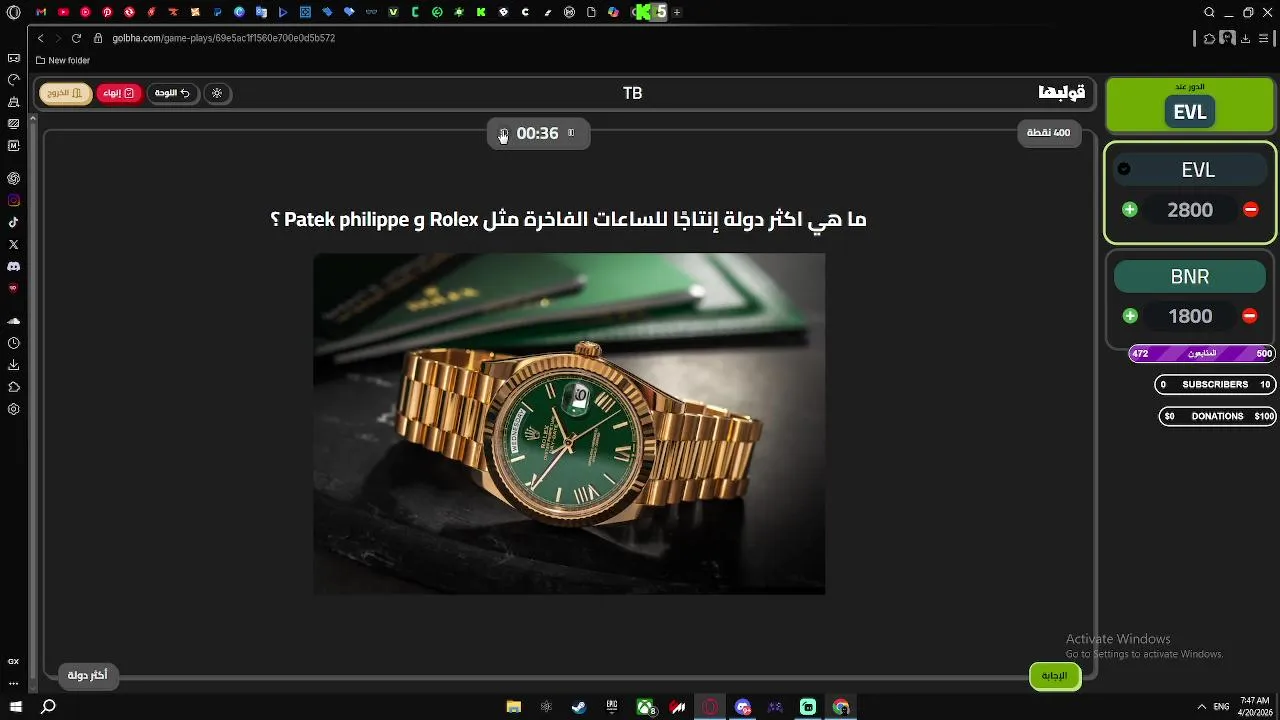This screenshot has height=720, width=1280.
Task: Subtract points from BNR with red minus
Action: [x=1249, y=316]
